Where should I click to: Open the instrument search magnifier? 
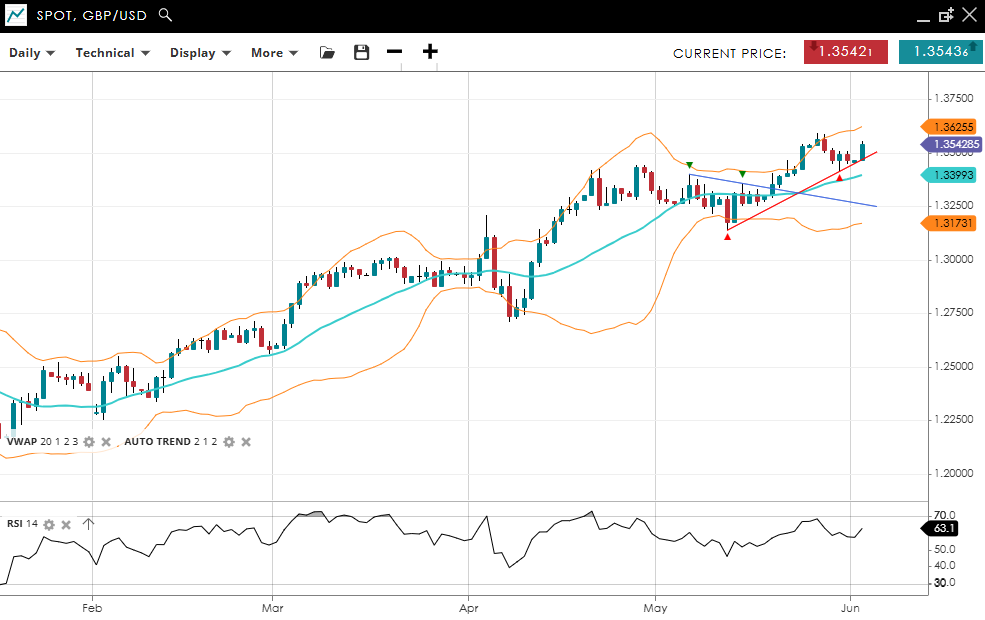(x=166, y=15)
